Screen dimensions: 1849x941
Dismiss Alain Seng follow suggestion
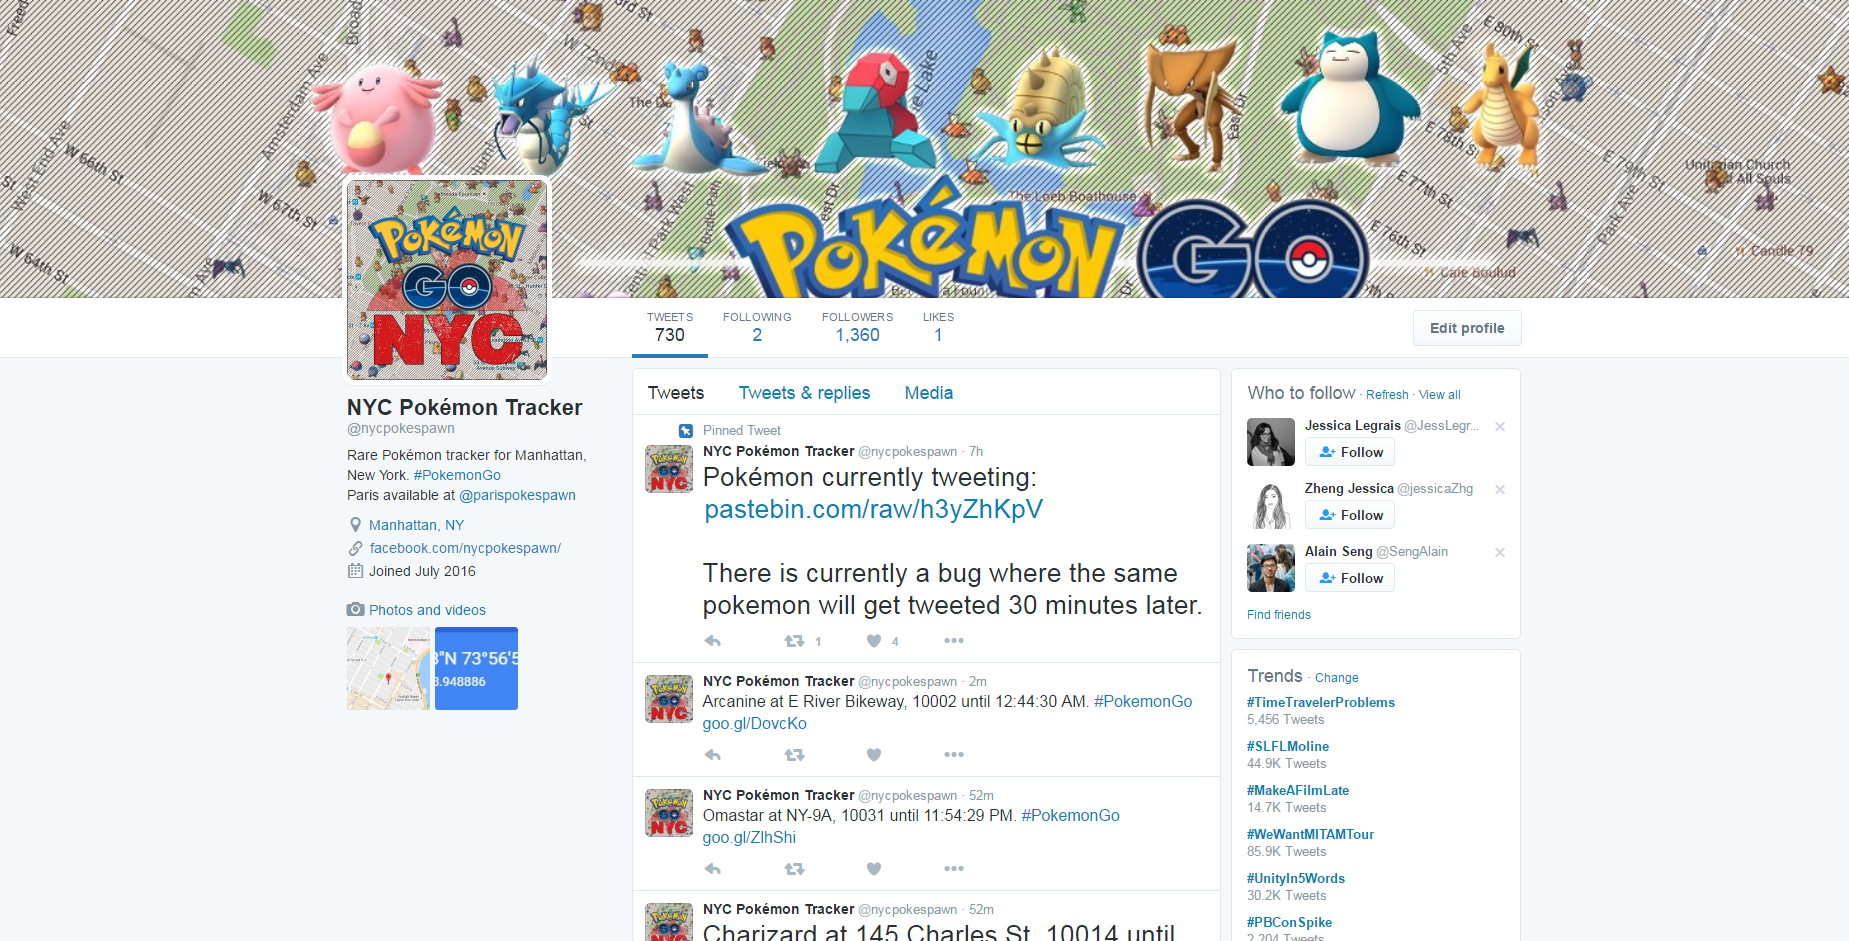pyautogui.click(x=1500, y=552)
